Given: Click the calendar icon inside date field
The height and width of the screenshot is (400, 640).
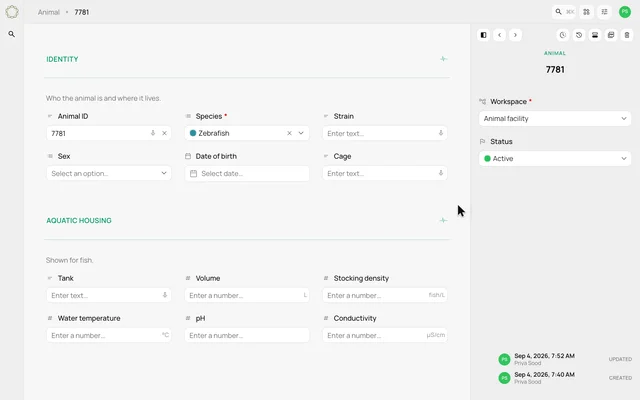Looking at the screenshot, I should 193,173.
